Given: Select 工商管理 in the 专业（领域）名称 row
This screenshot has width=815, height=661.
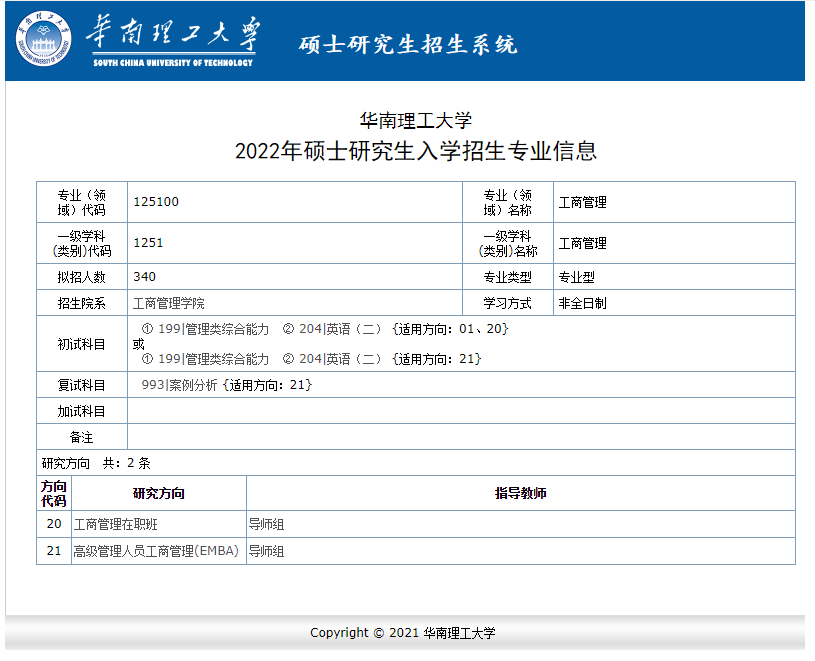Looking at the screenshot, I should point(583,202).
